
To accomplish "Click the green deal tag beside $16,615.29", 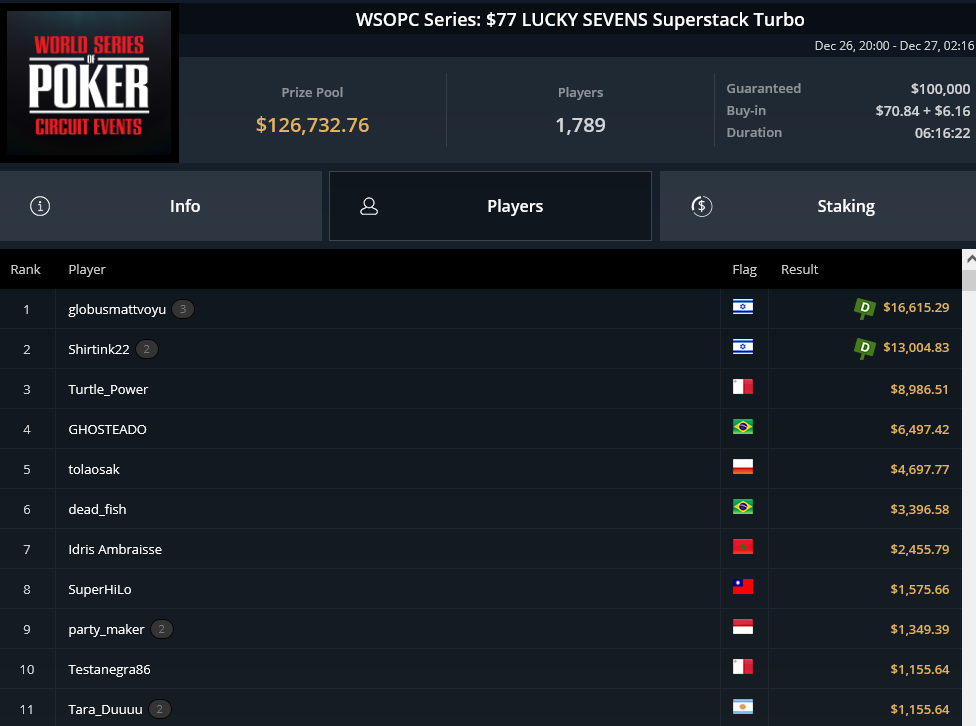I will pos(865,308).
